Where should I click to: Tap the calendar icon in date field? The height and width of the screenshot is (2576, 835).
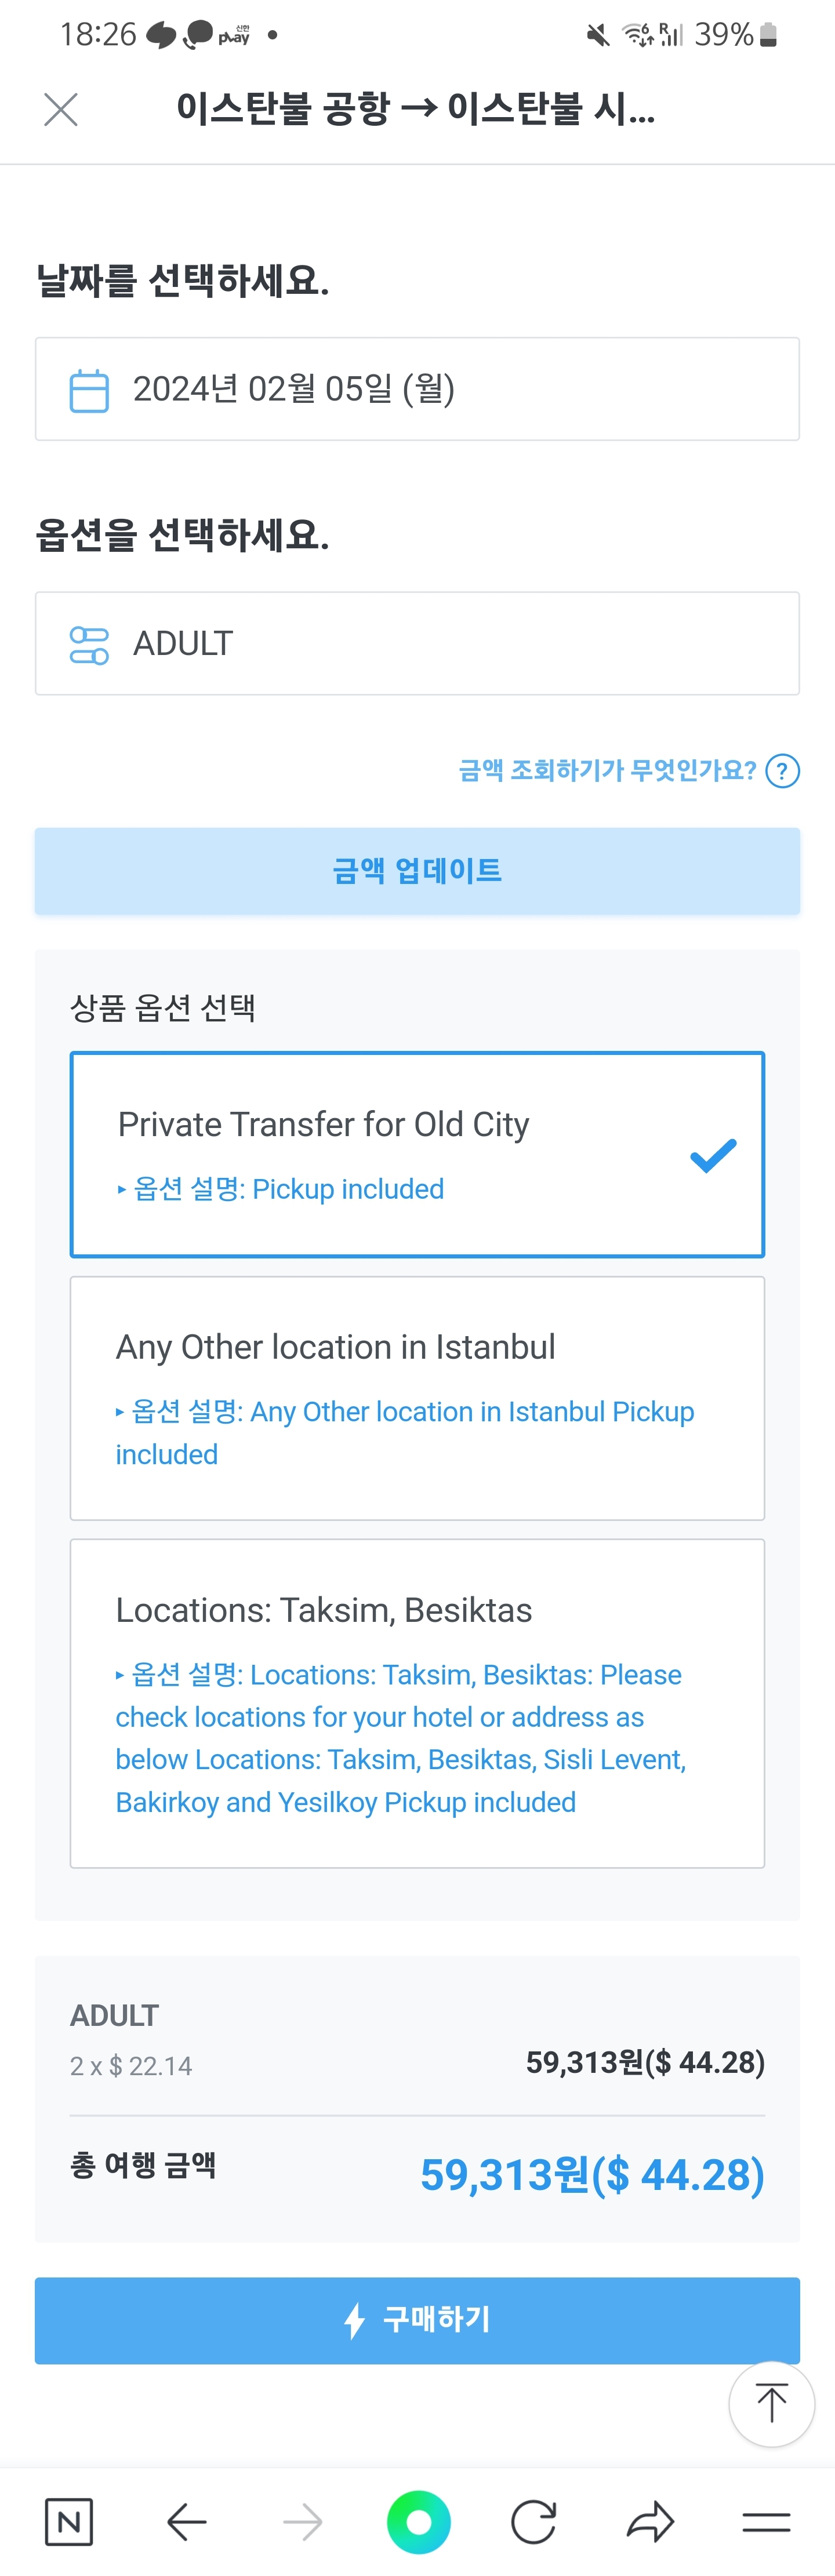pos(89,390)
